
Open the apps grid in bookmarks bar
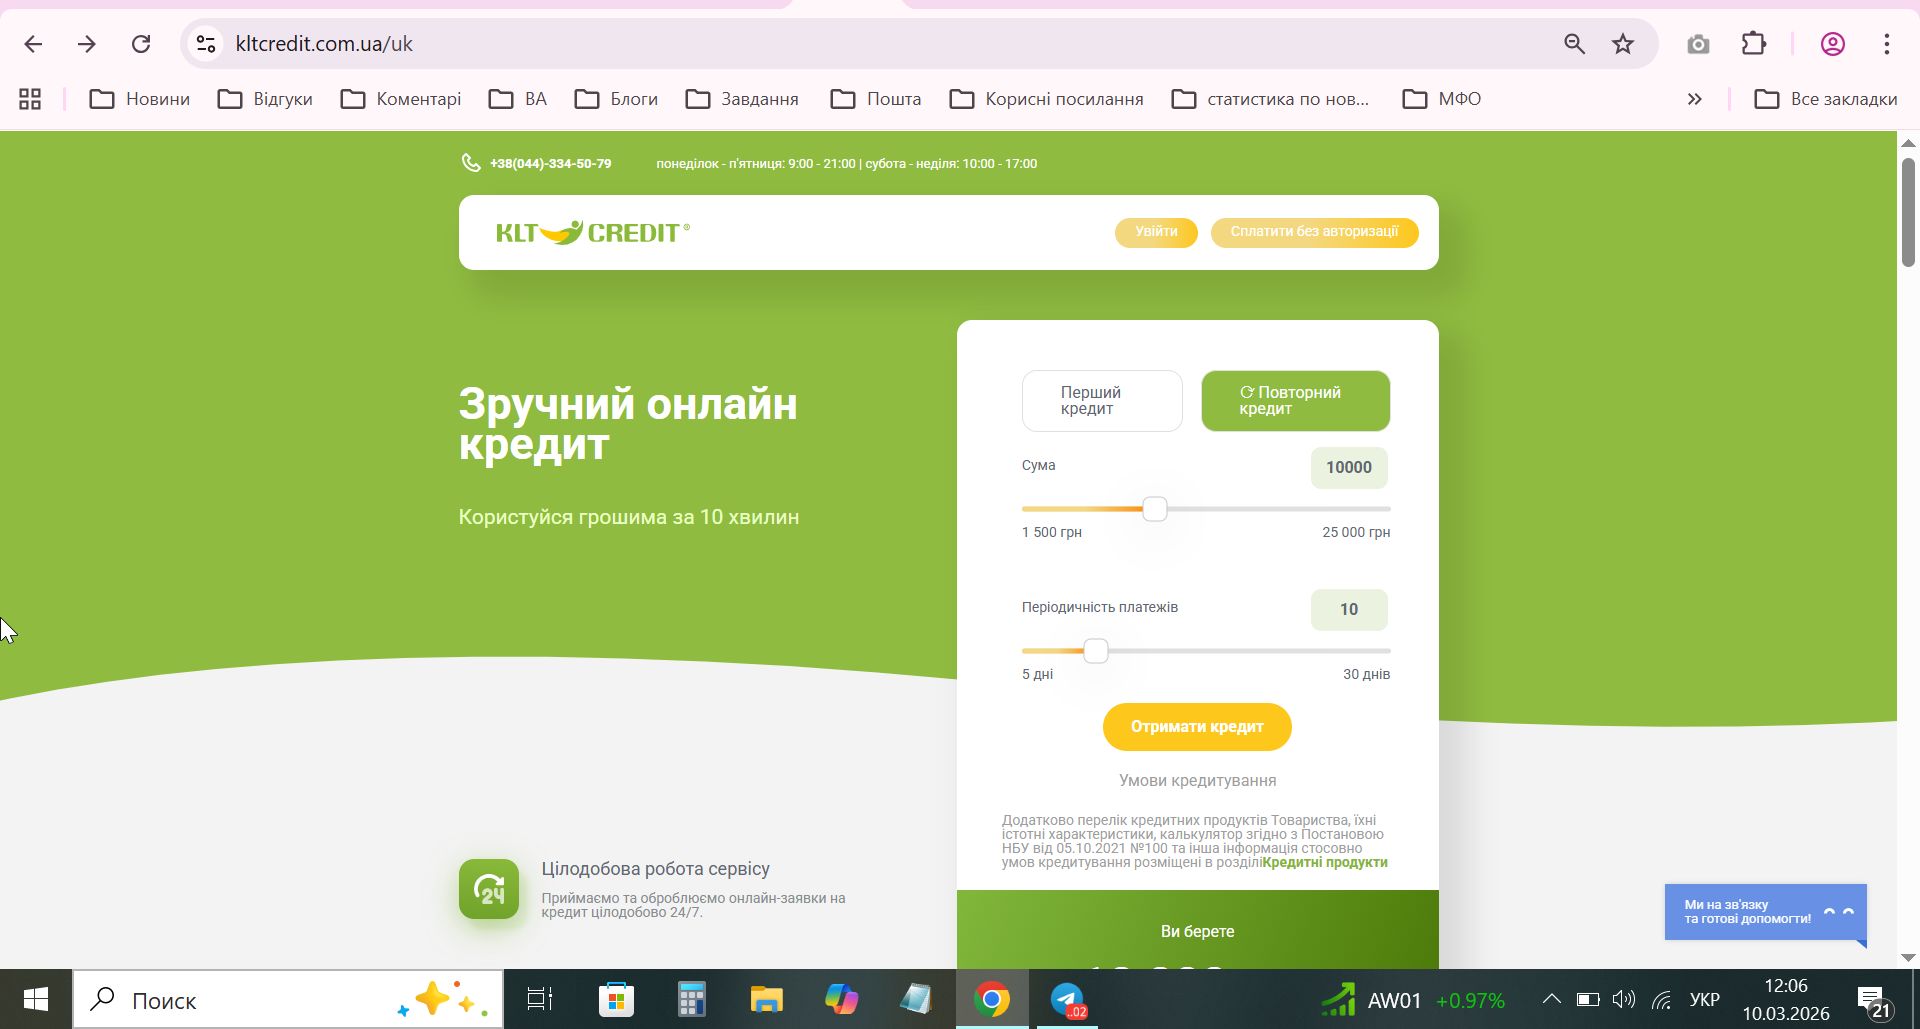[30, 99]
